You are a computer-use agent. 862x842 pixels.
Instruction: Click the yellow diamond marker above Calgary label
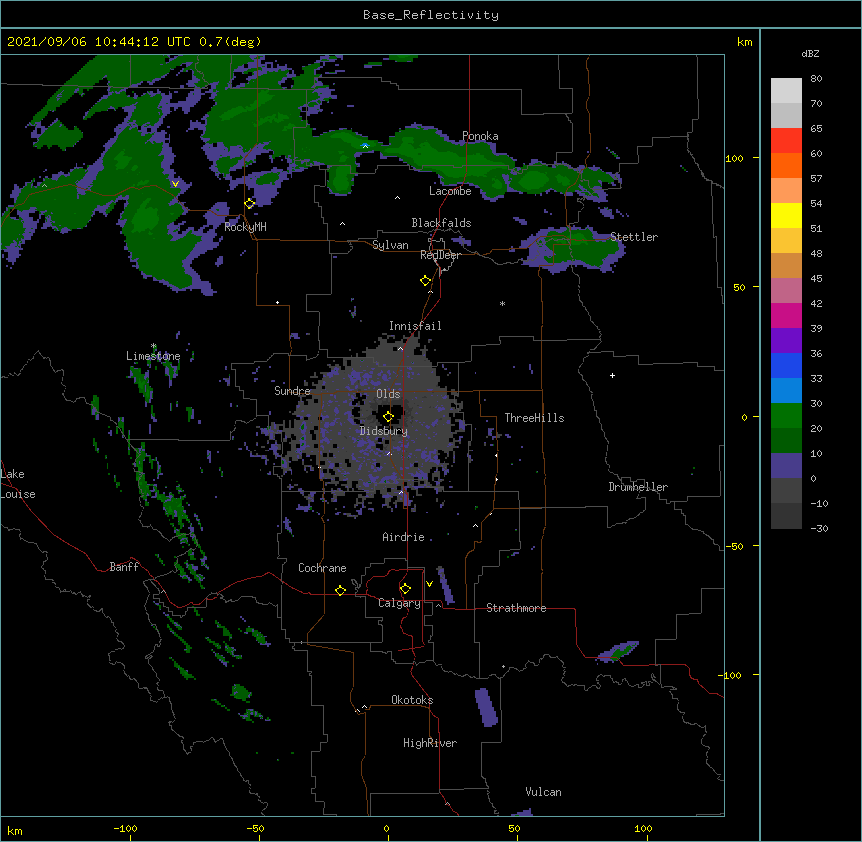tap(405, 589)
